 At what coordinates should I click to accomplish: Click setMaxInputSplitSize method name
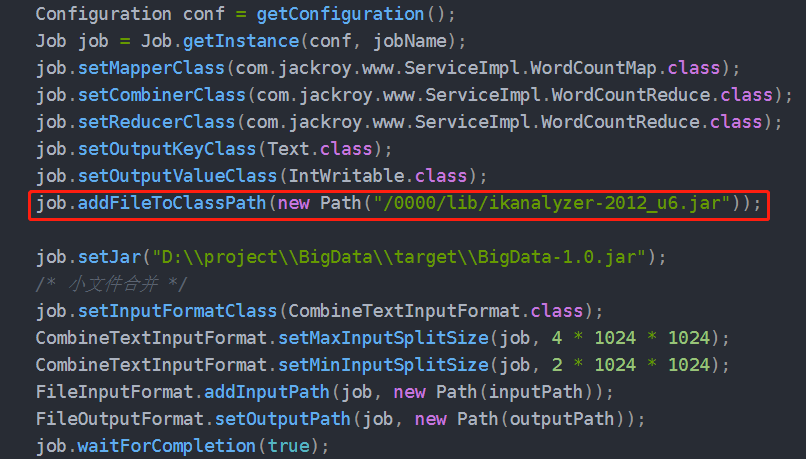point(383,338)
